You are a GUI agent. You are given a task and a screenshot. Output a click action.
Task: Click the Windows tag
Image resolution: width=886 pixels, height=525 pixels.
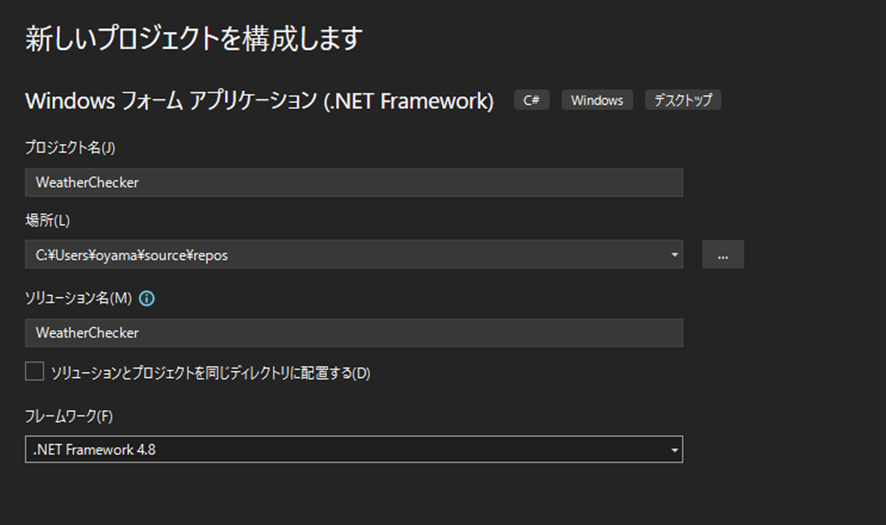tap(597, 100)
